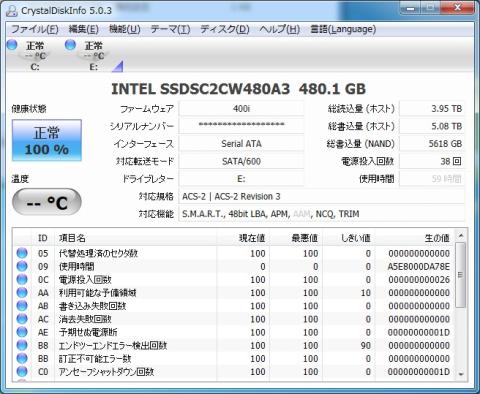480x394 pixels.
Task: Select the E: drive status indicator
Action: pos(87,55)
